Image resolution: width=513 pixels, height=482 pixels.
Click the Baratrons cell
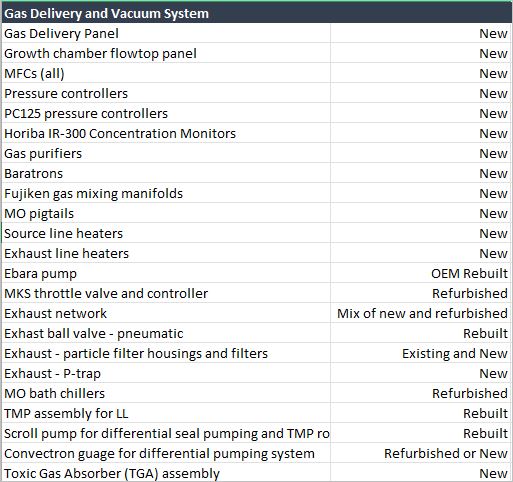166,173
